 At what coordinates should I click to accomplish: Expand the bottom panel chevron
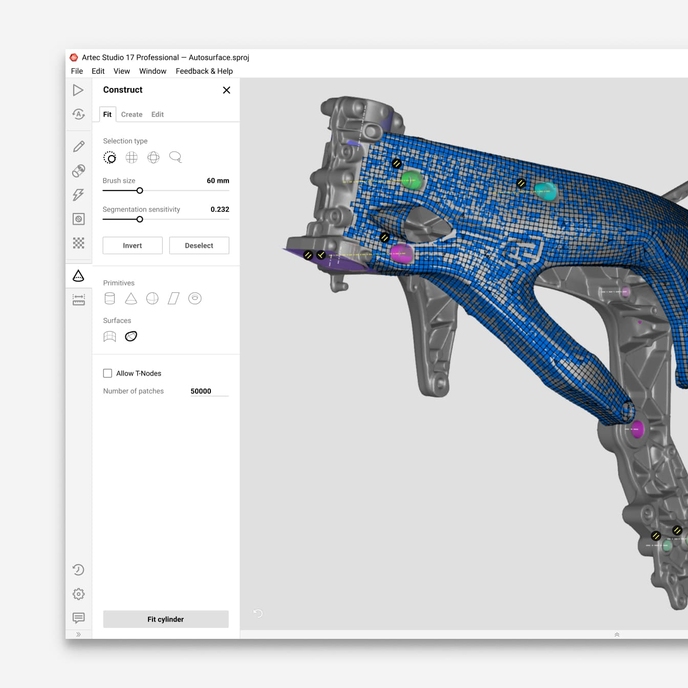click(617, 634)
